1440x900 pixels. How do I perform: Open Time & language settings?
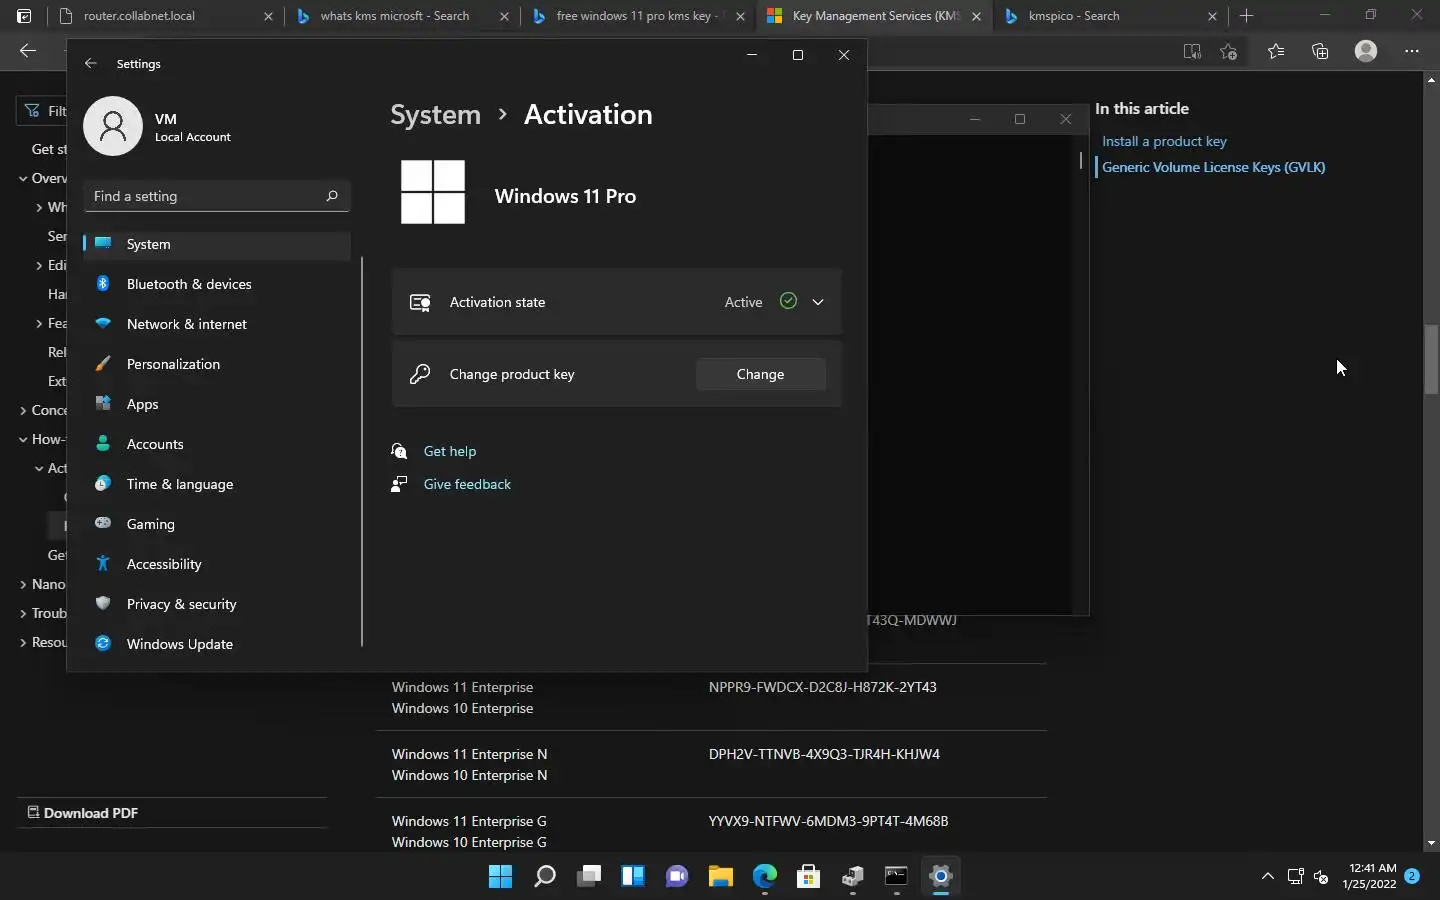tap(218, 484)
